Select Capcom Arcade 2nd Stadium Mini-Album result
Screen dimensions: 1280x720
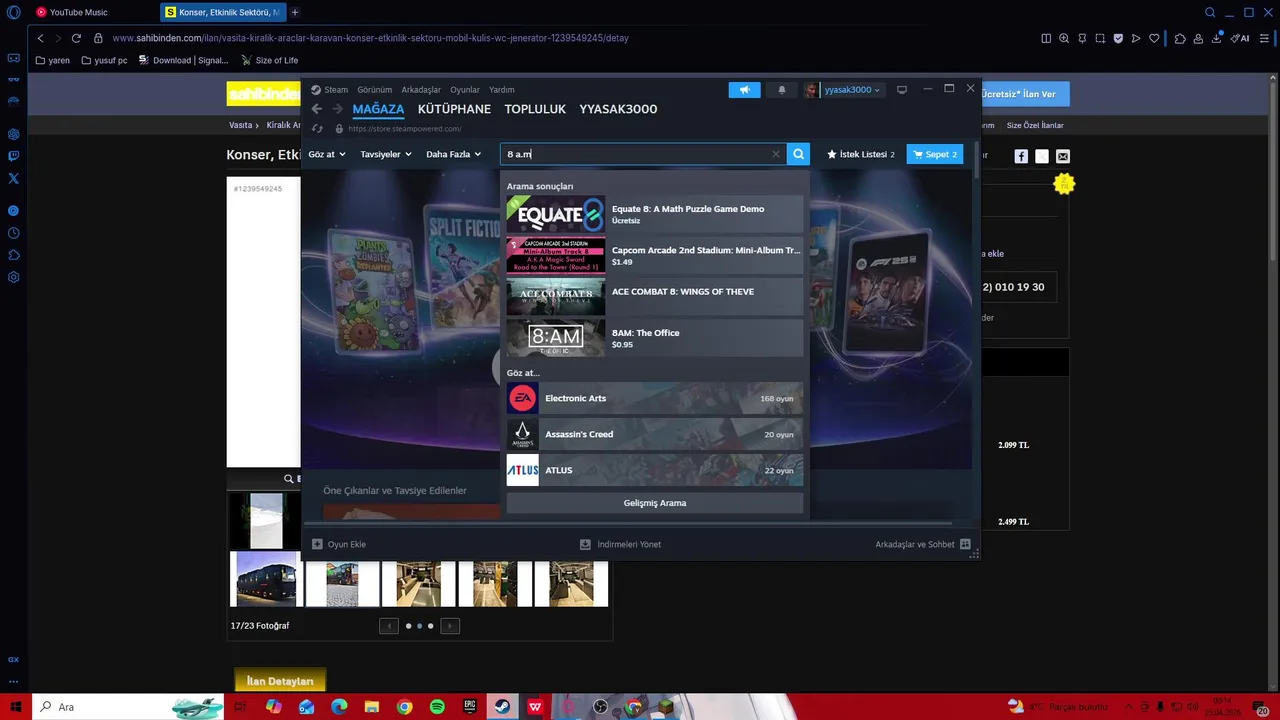655,255
